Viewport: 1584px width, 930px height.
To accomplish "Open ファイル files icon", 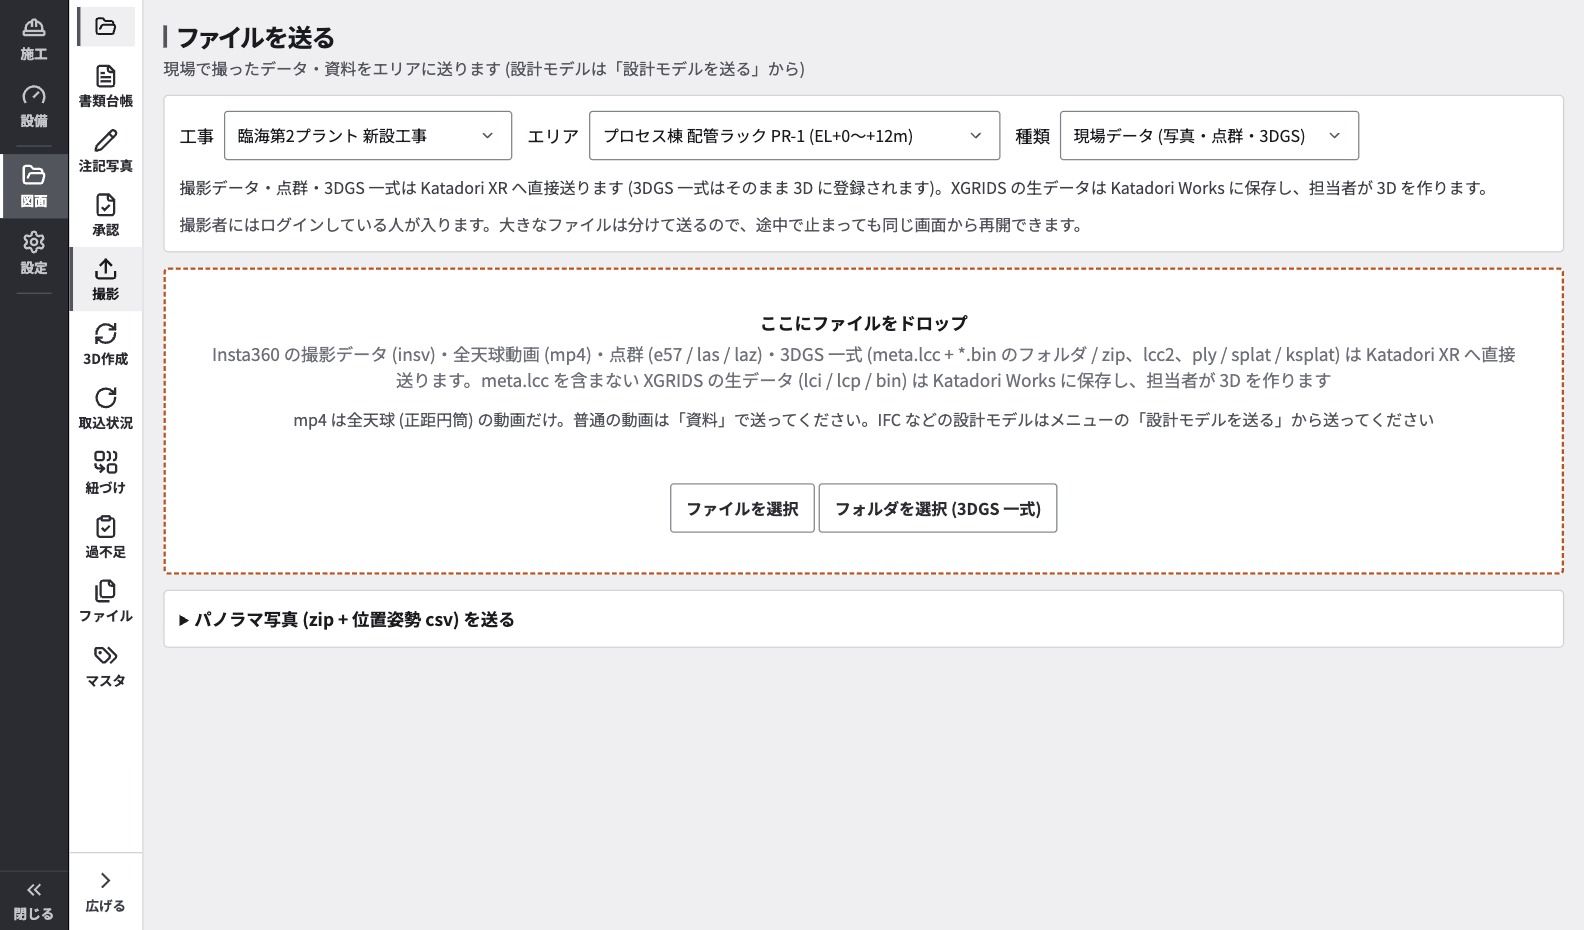I will [105, 601].
